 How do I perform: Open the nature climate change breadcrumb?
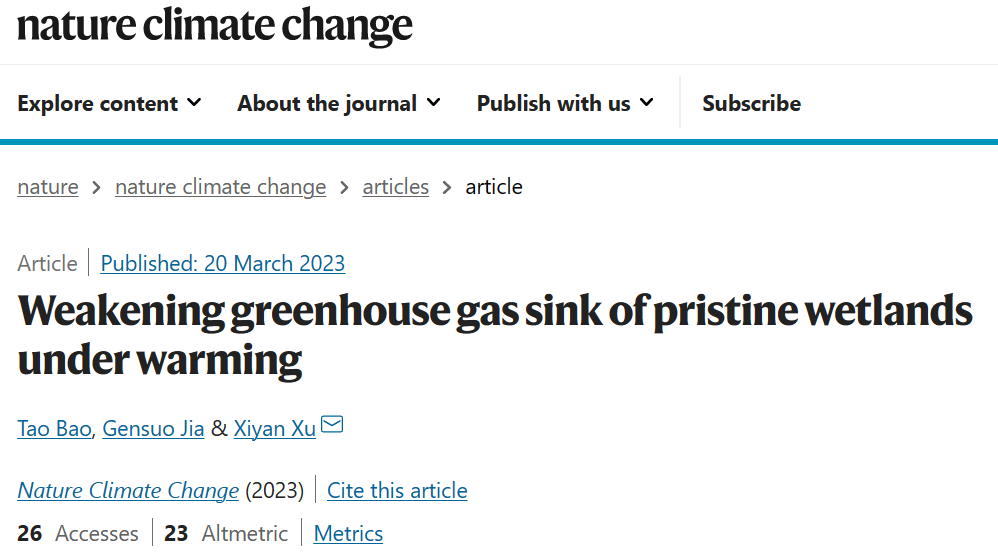point(220,187)
